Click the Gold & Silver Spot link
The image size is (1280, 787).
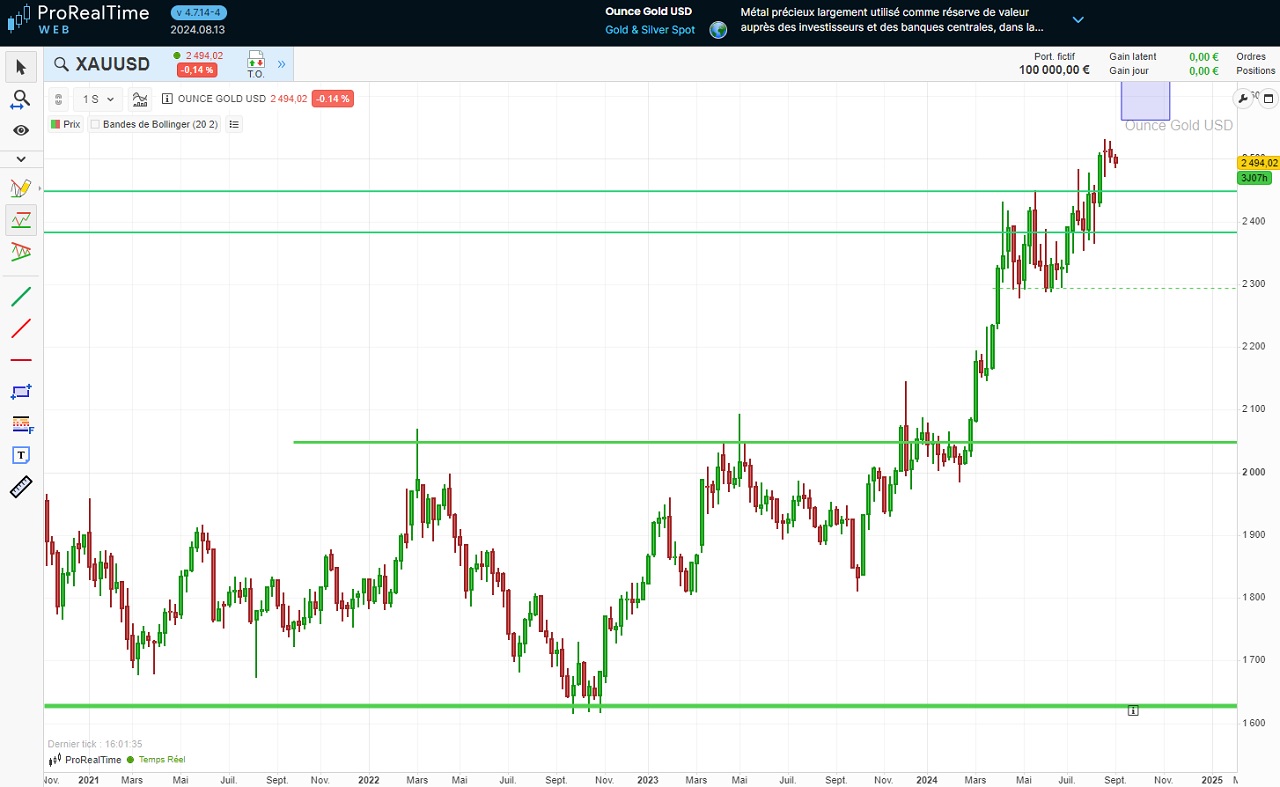click(x=650, y=30)
